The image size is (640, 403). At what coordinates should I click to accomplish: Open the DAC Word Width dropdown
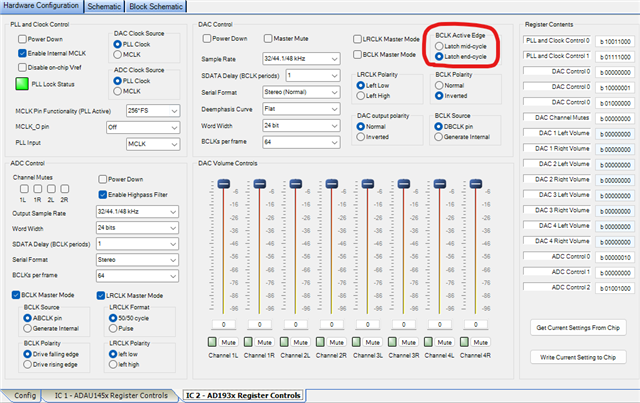[301, 126]
